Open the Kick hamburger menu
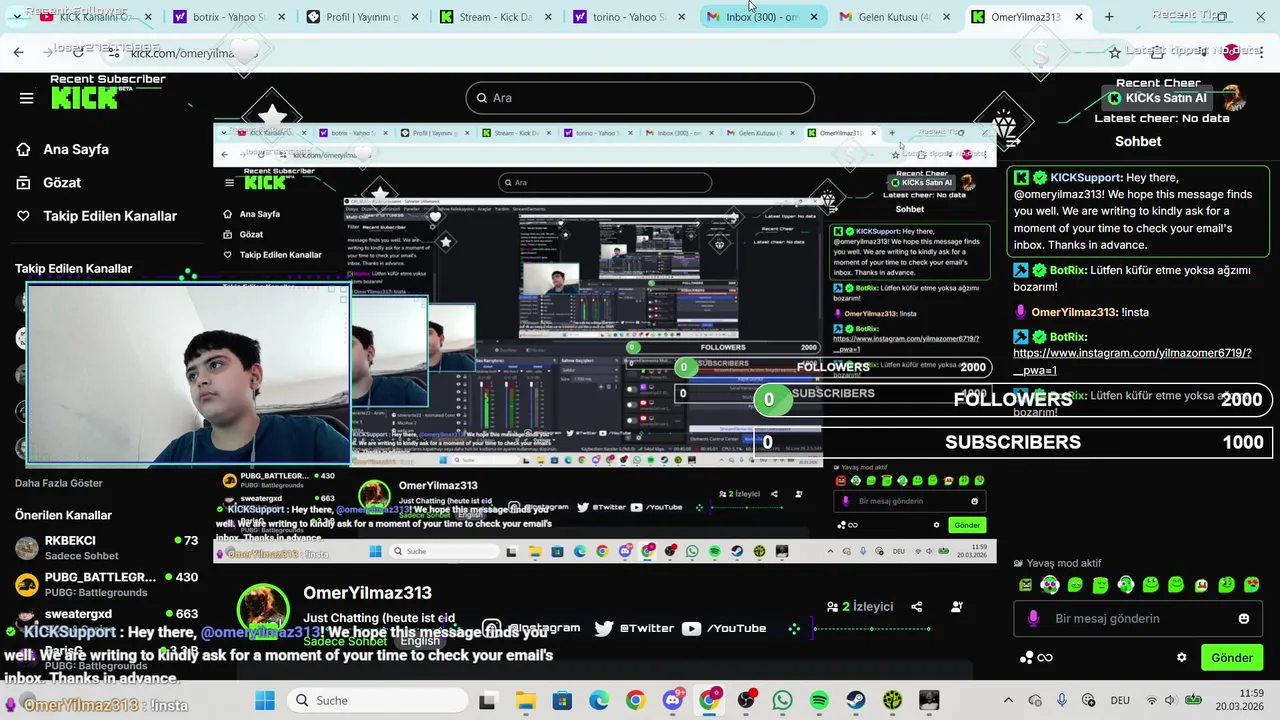 point(26,98)
